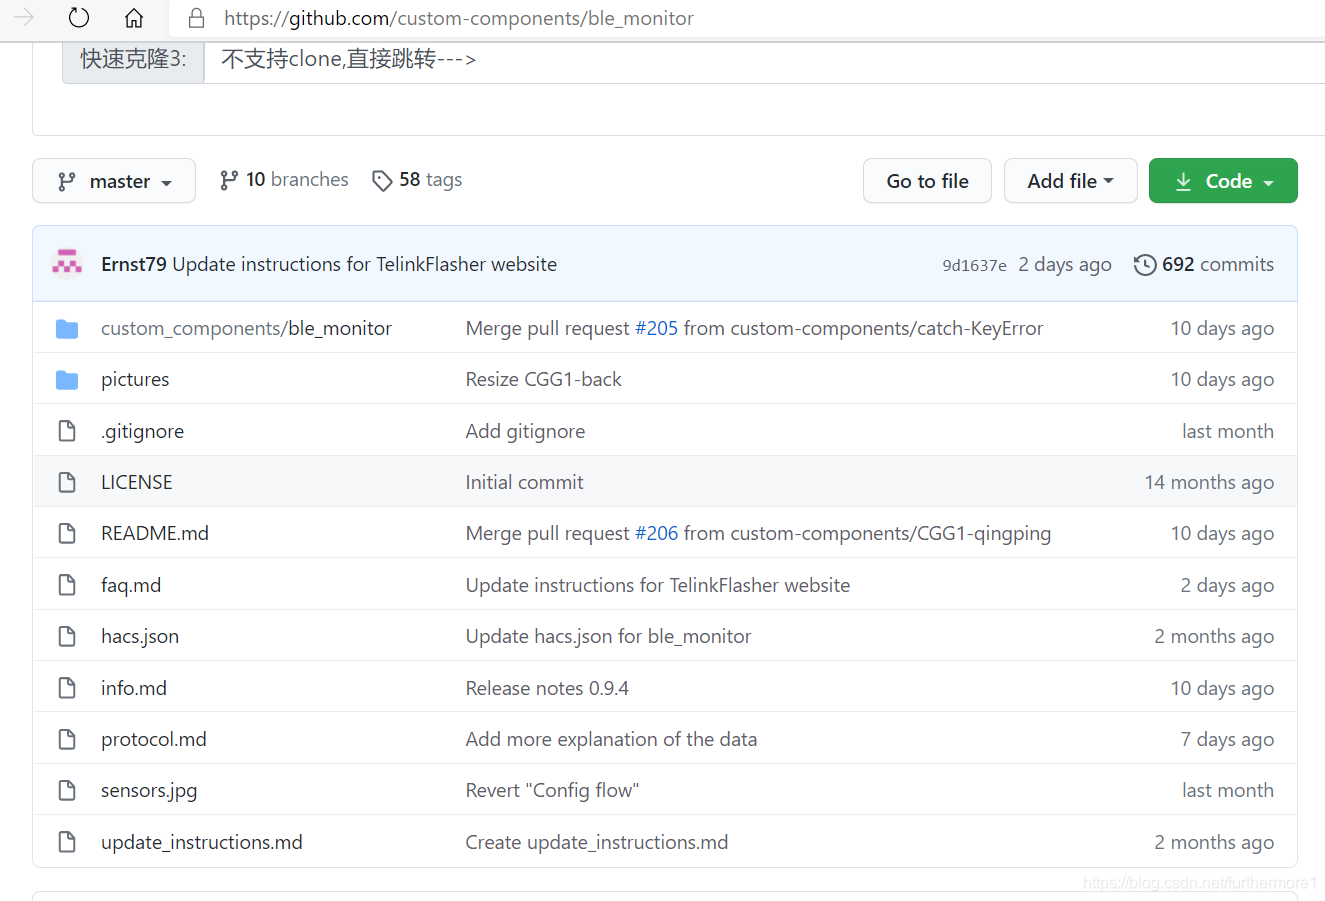Click the commit history clock icon
1325x901 pixels.
pyautogui.click(x=1145, y=265)
